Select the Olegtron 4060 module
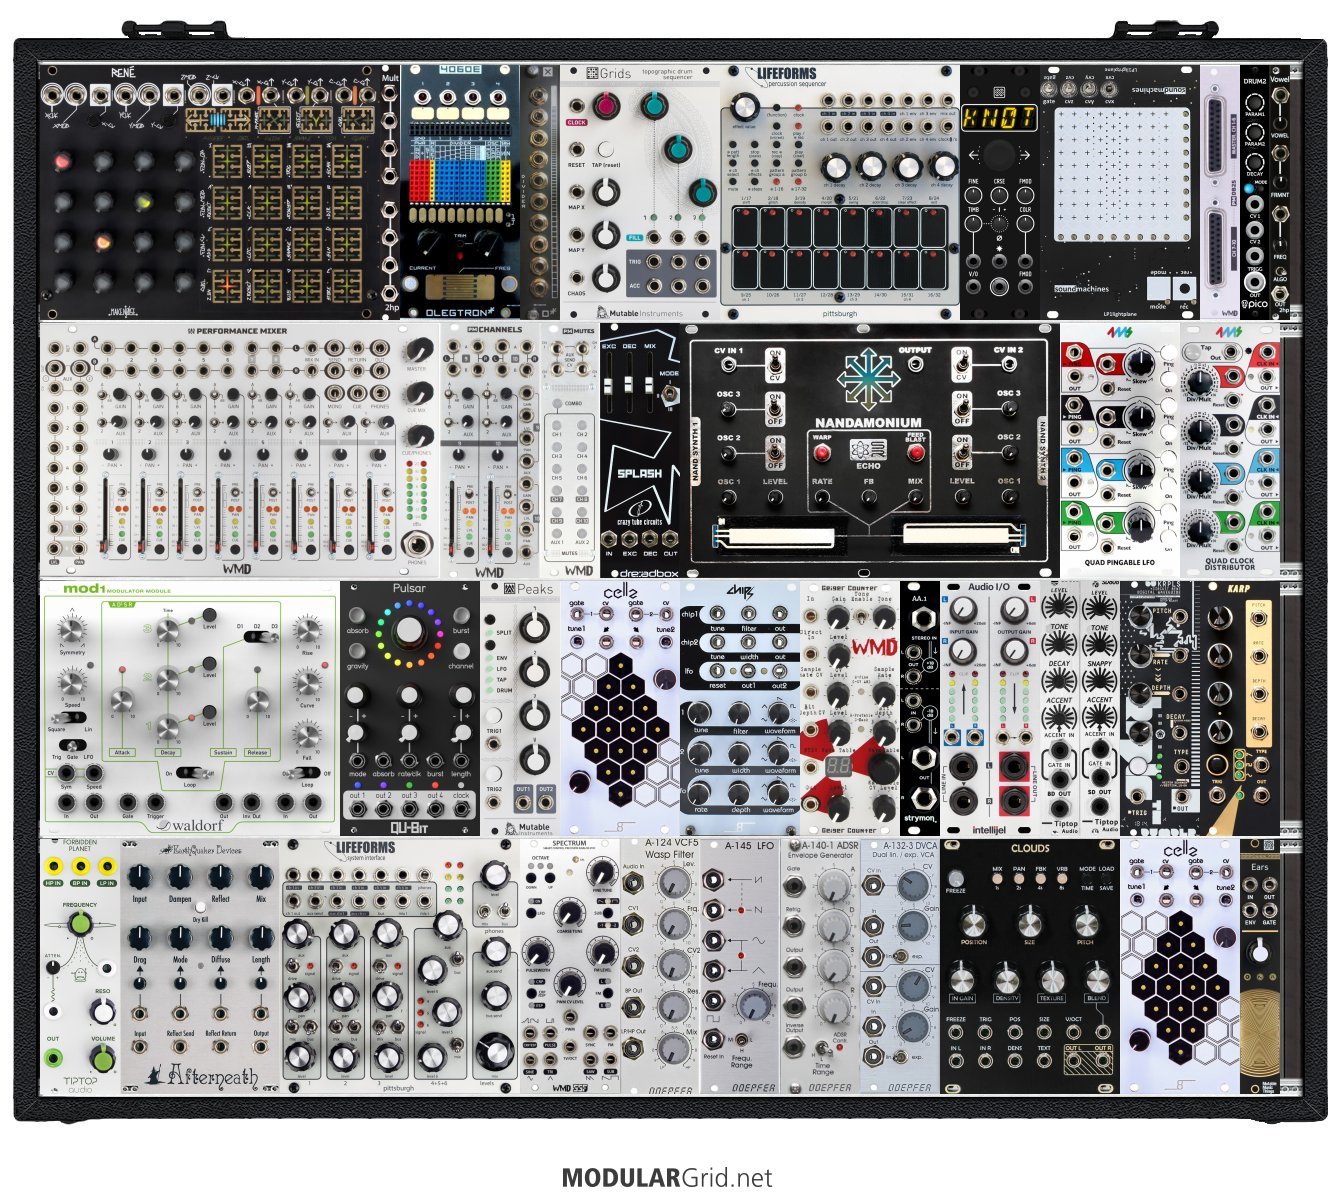The width and height of the screenshot is (1335, 1199). coord(460,192)
